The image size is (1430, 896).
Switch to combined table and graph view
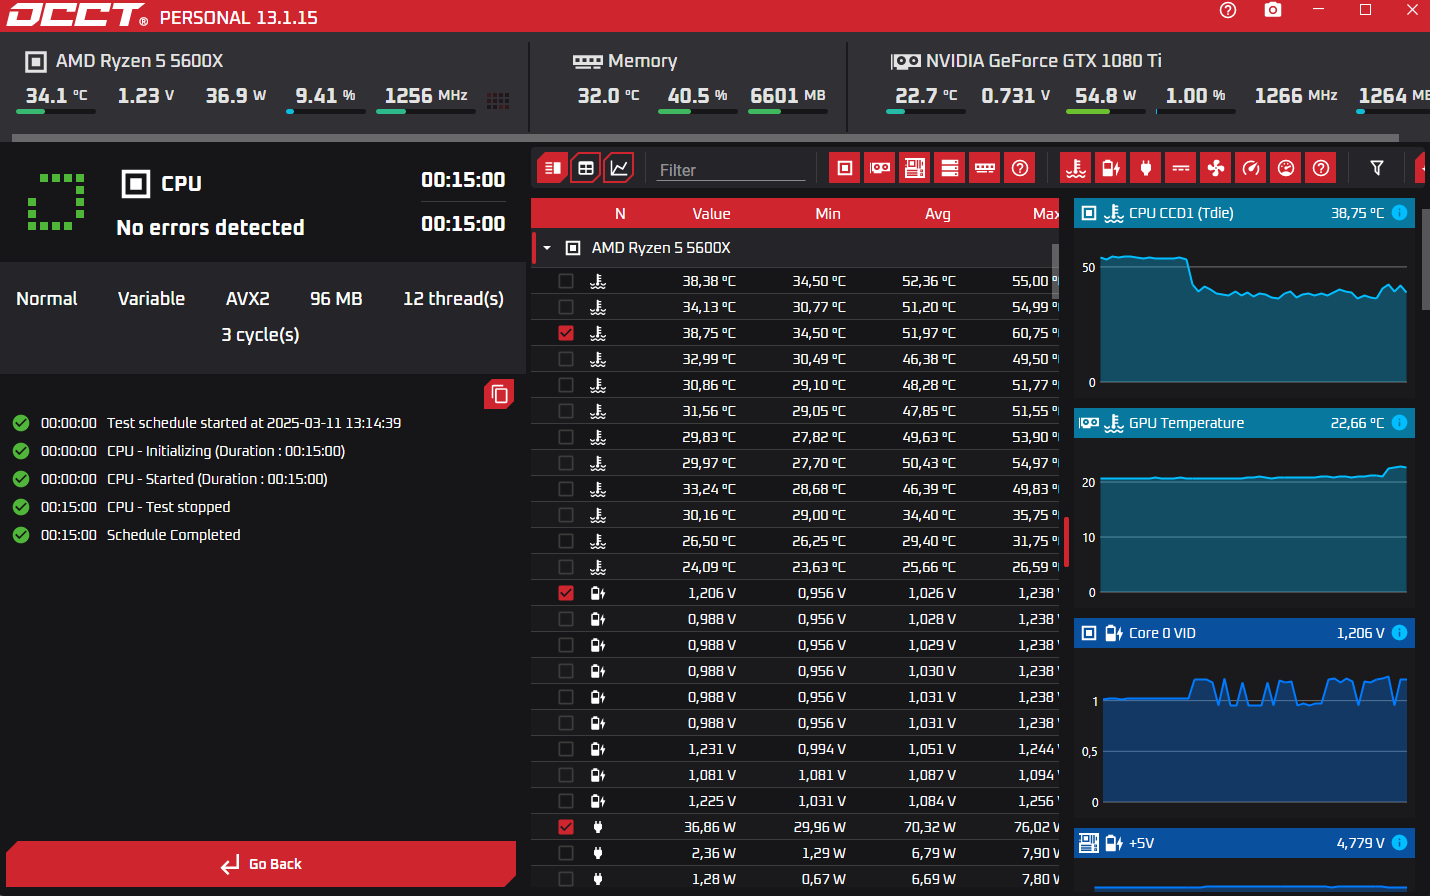(x=552, y=168)
